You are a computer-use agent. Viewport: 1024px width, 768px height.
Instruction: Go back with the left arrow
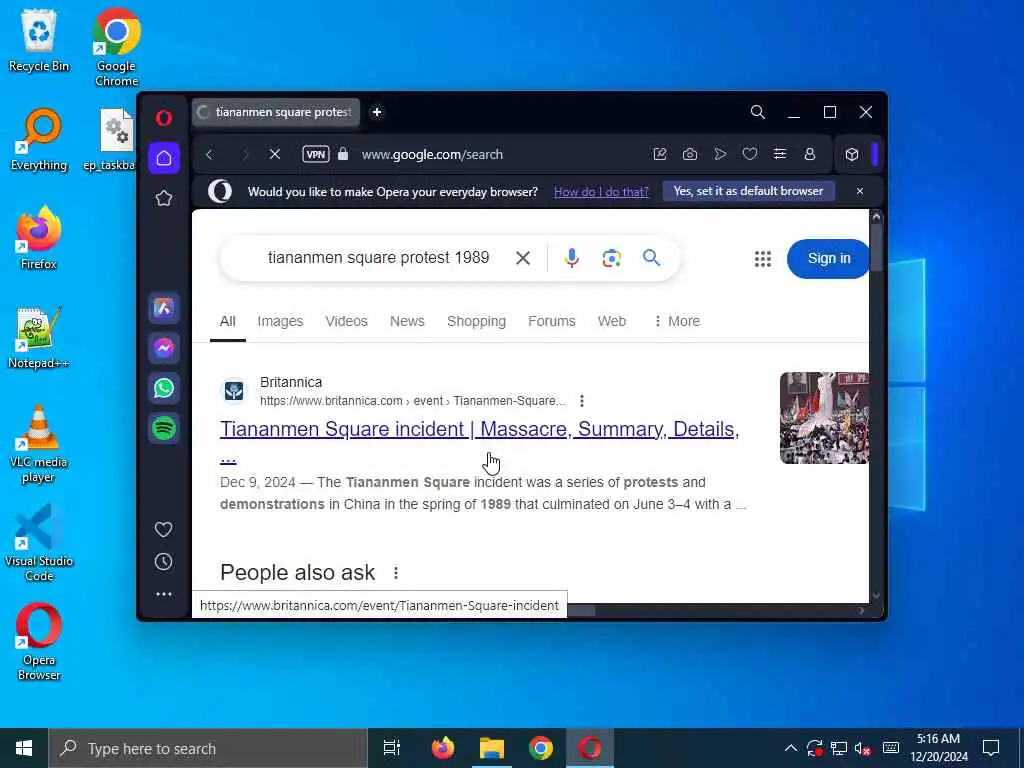[x=210, y=155]
